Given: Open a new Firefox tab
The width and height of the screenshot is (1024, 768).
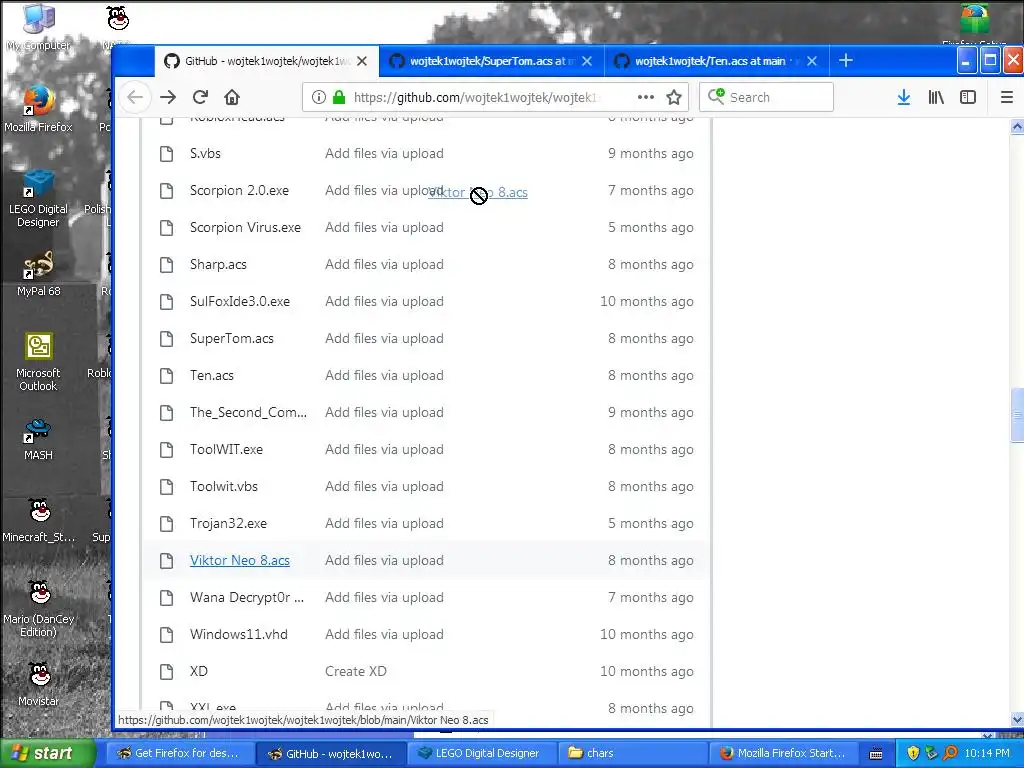Looking at the screenshot, I should click(x=846, y=61).
